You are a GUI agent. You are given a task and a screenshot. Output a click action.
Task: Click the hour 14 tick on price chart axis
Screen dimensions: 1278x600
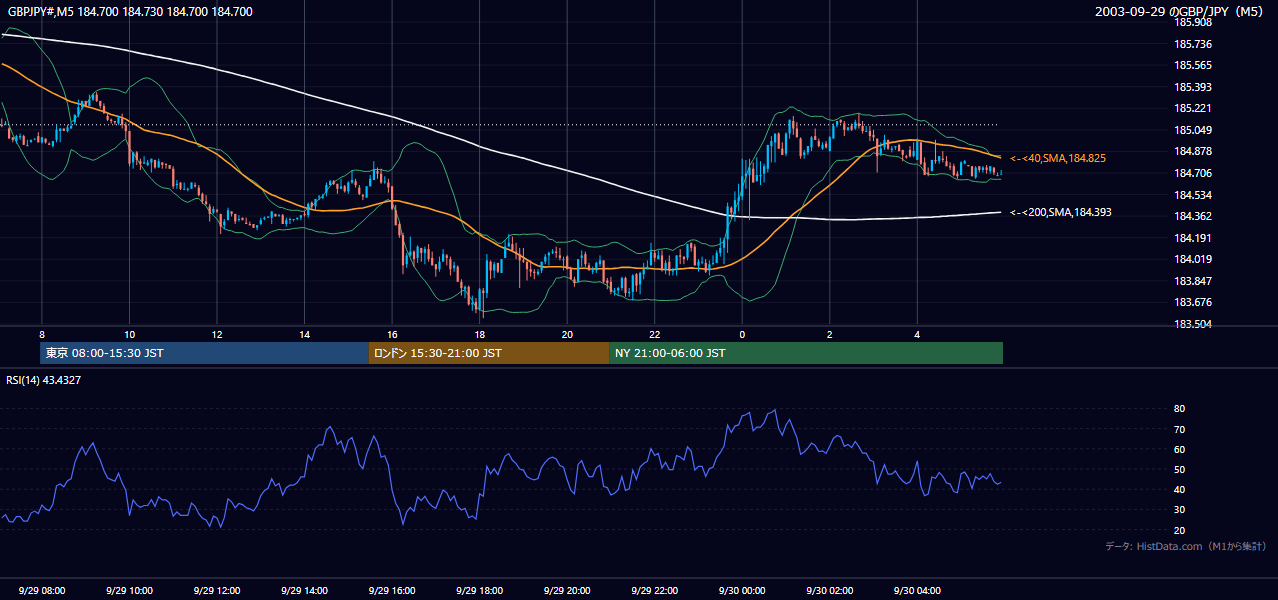(305, 334)
